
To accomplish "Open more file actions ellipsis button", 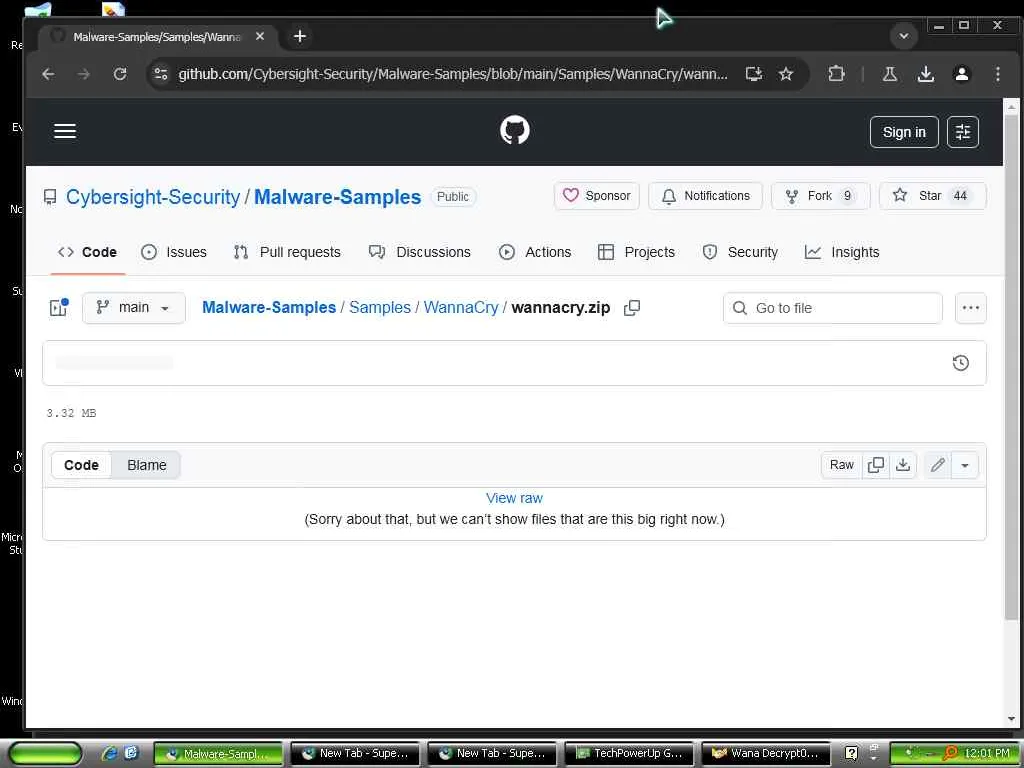I will 970,308.
